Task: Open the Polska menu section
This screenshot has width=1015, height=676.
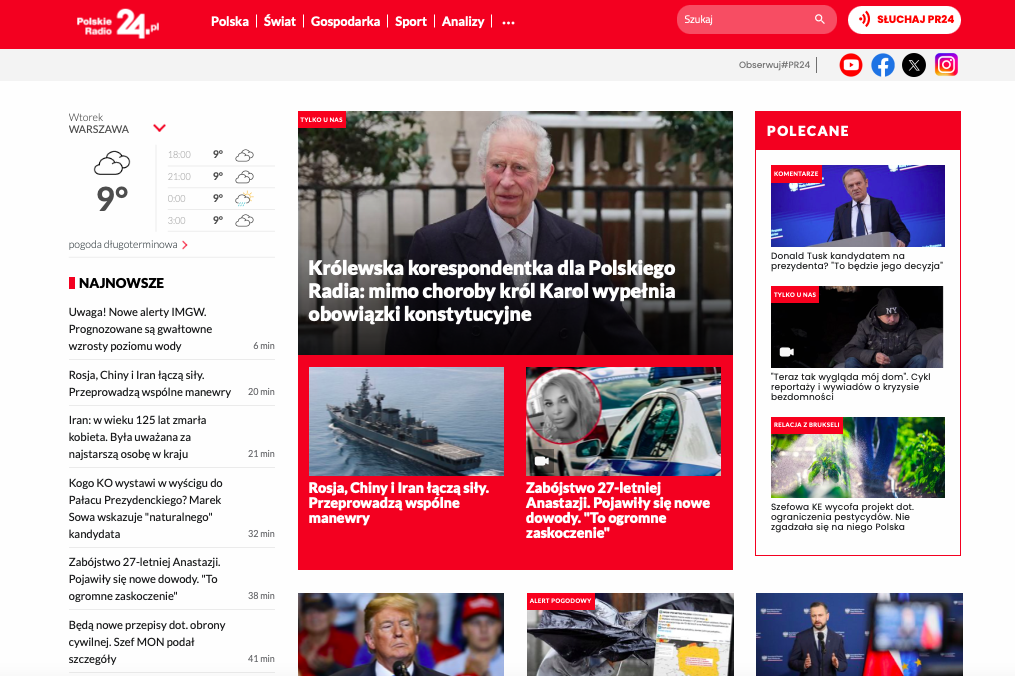Action: click(x=230, y=21)
